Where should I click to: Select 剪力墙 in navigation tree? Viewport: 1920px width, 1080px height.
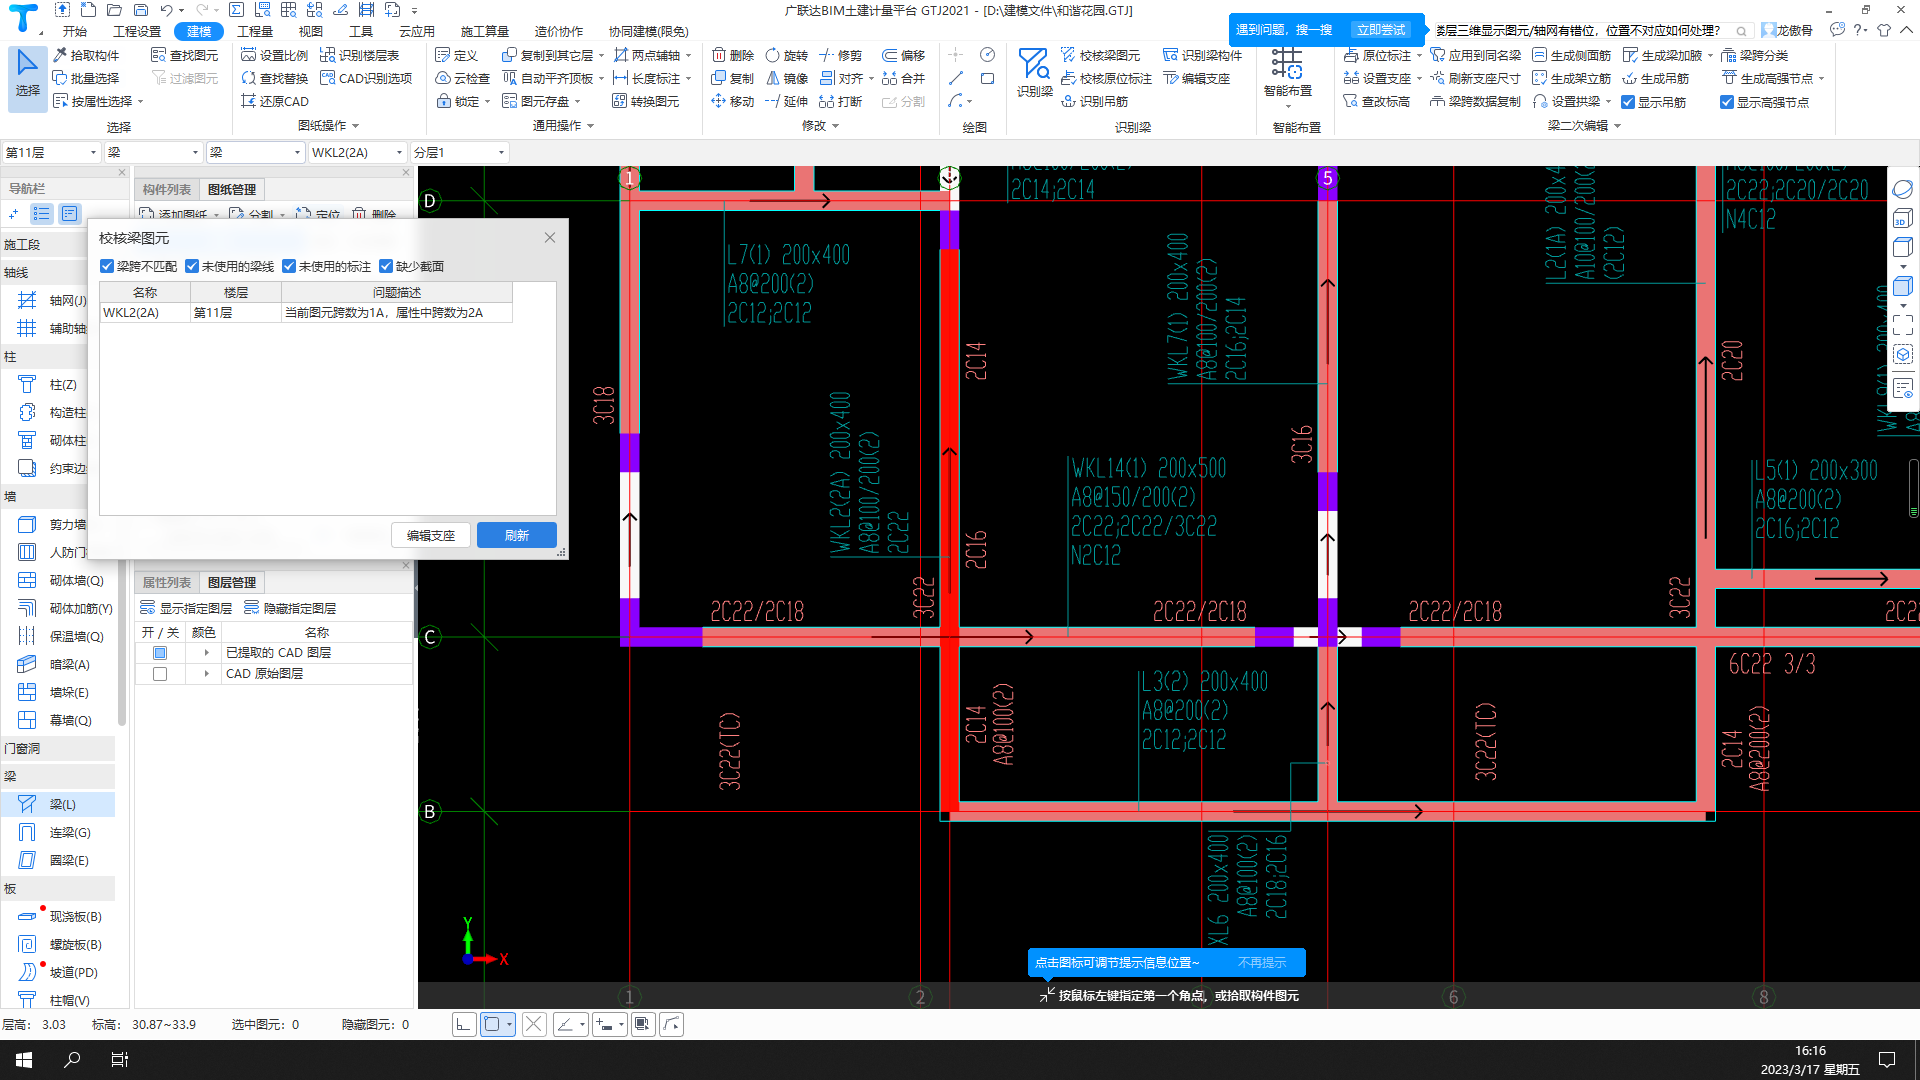tap(57, 524)
